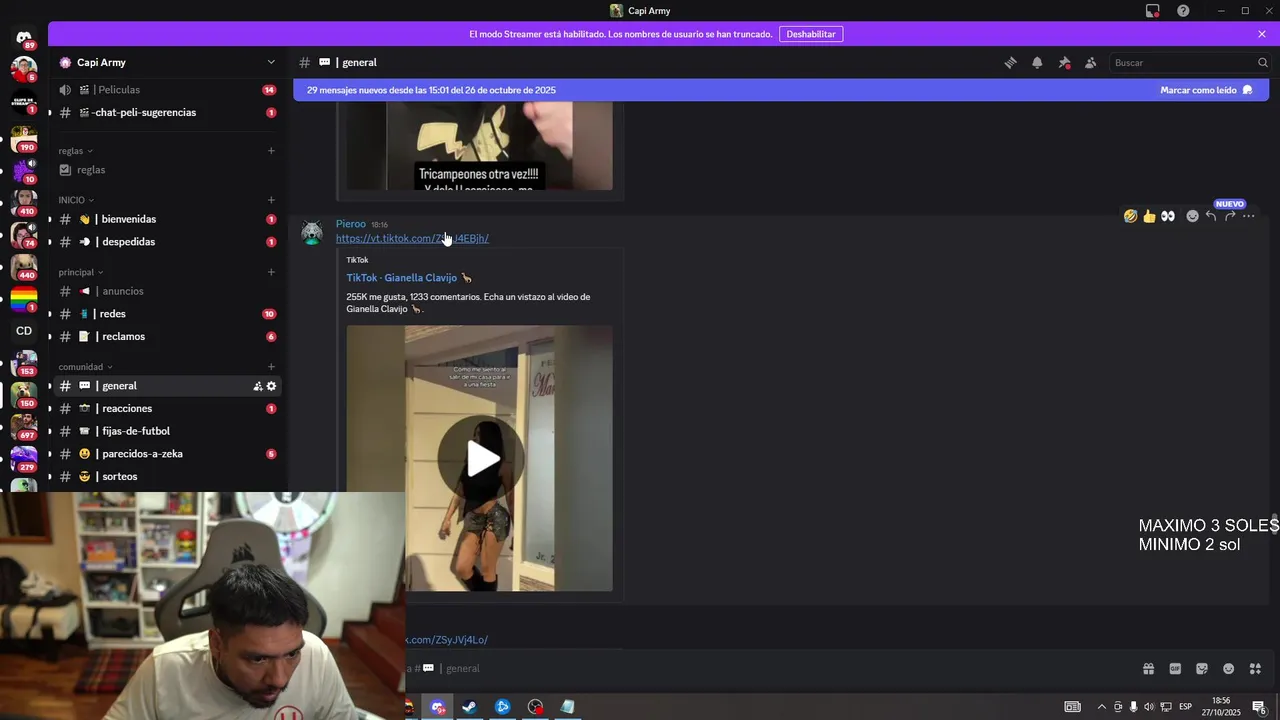Open the fijas-de-futbol channel
This screenshot has height=720, width=1280.
[167, 431]
